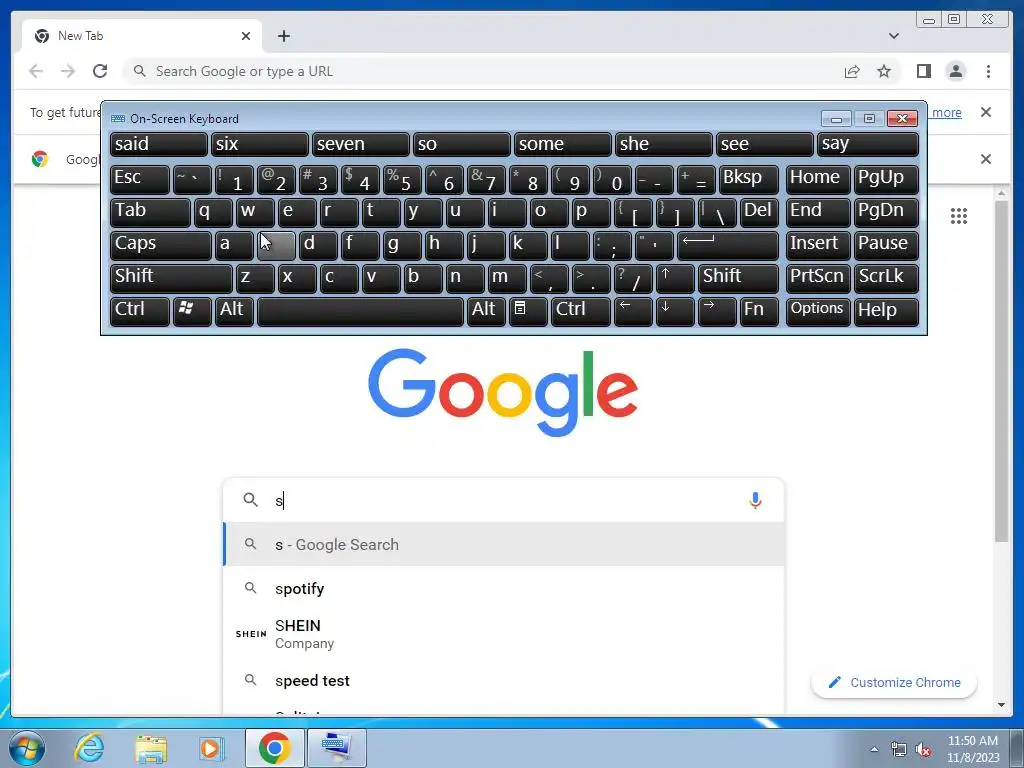
Task: Open the Google apps grid
Action: (x=959, y=216)
